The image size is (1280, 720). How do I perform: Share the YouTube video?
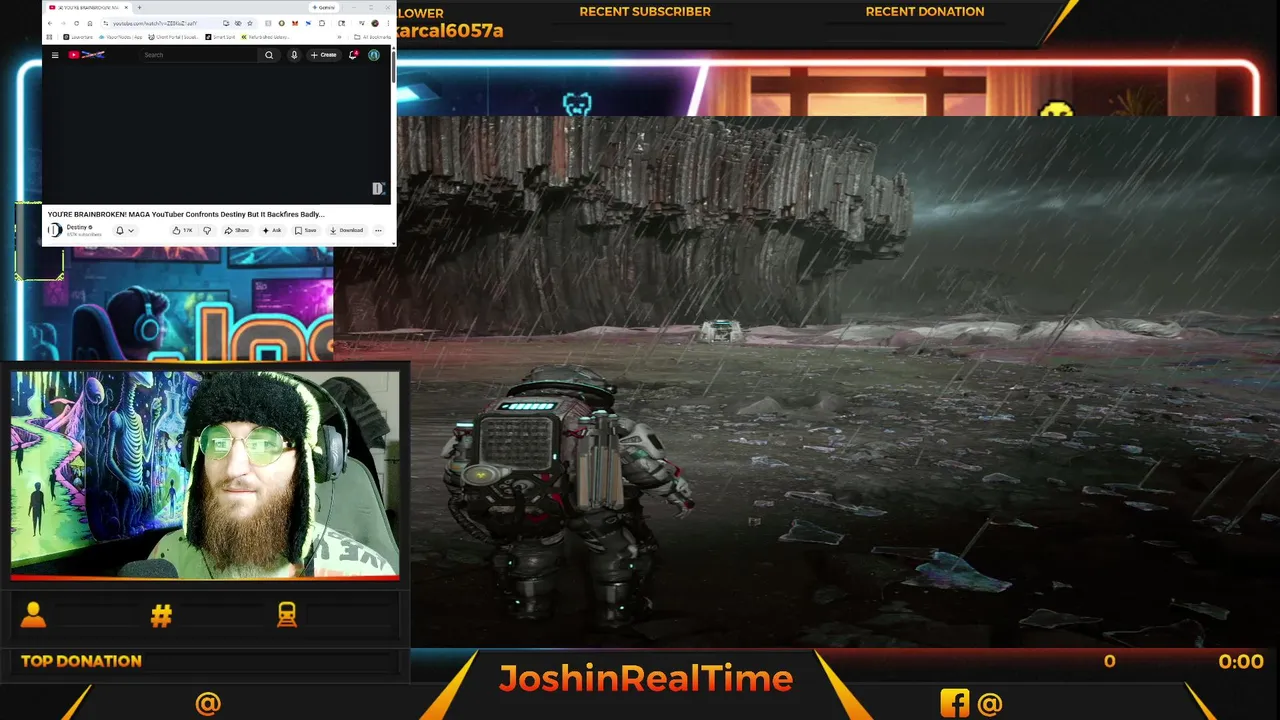237,231
